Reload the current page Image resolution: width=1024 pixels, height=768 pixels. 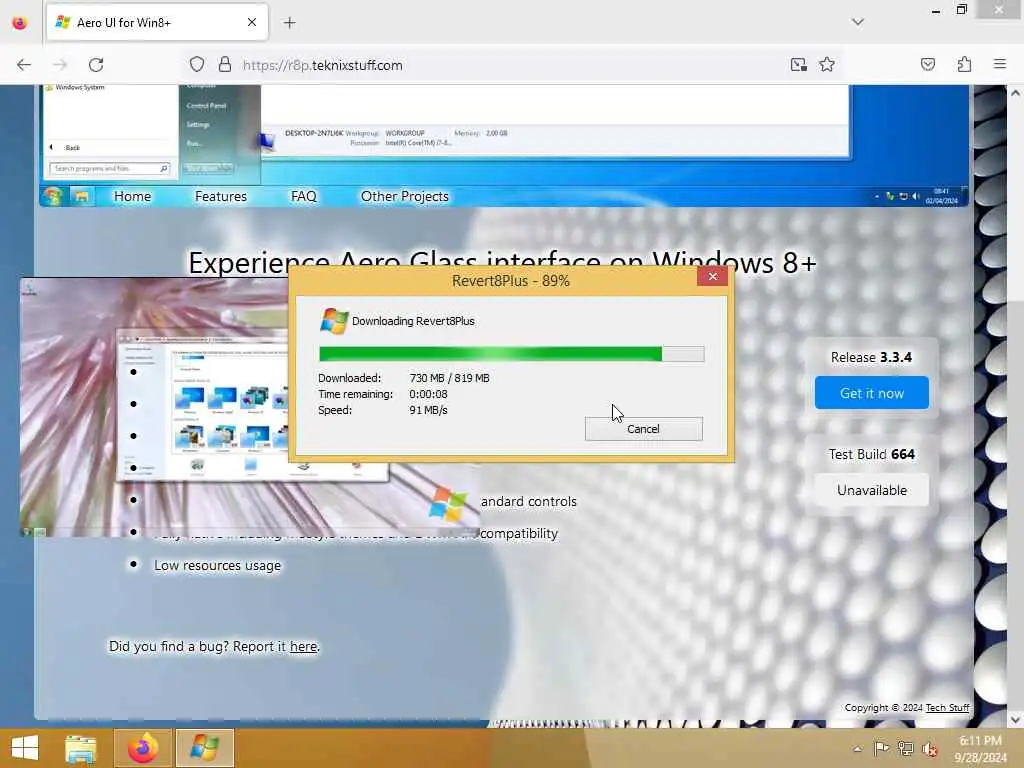click(96, 65)
